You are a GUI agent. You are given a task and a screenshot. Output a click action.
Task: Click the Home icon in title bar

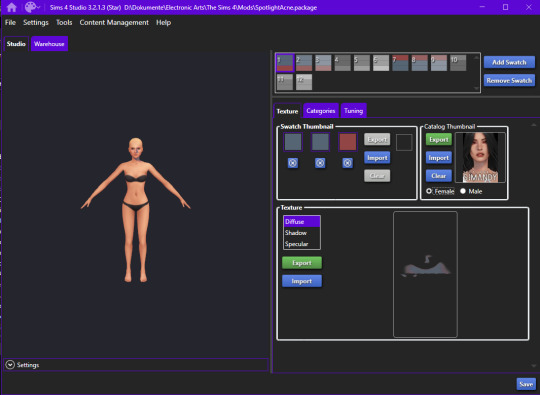click(x=11, y=7)
